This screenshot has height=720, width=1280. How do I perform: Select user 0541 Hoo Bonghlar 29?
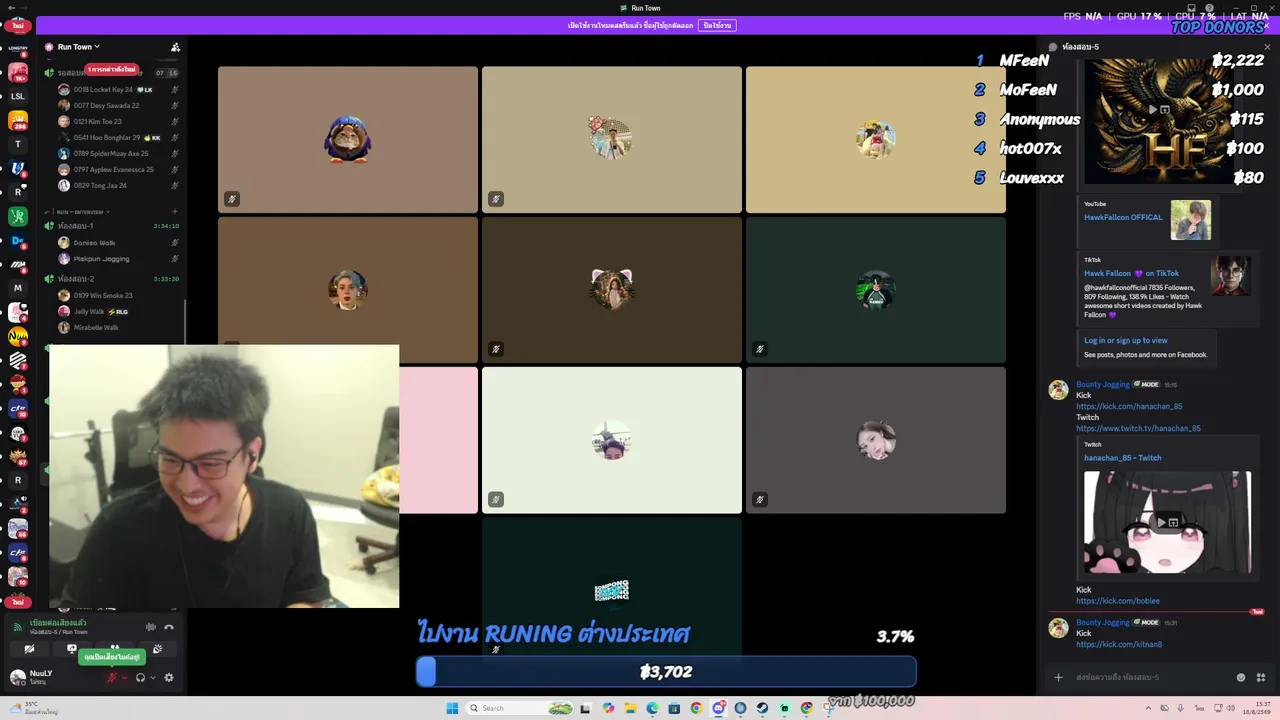[118, 137]
